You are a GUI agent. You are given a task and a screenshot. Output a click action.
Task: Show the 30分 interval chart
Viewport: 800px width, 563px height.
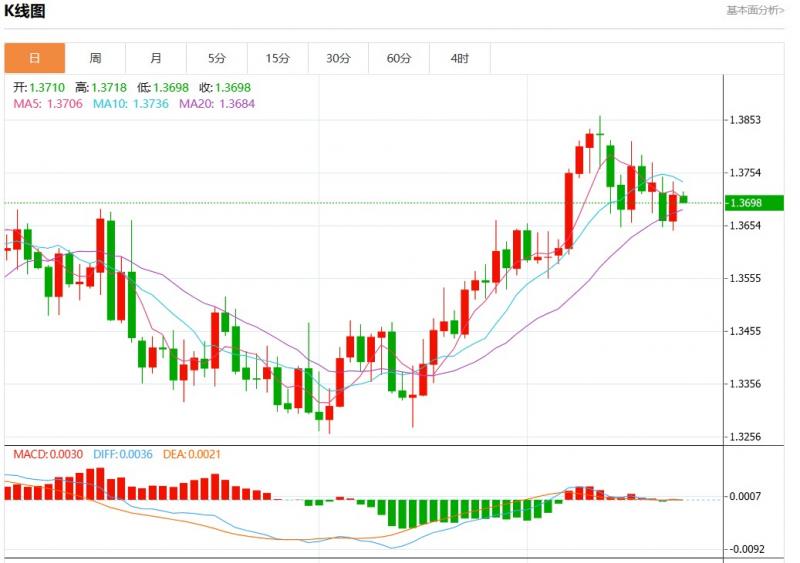point(338,58)
